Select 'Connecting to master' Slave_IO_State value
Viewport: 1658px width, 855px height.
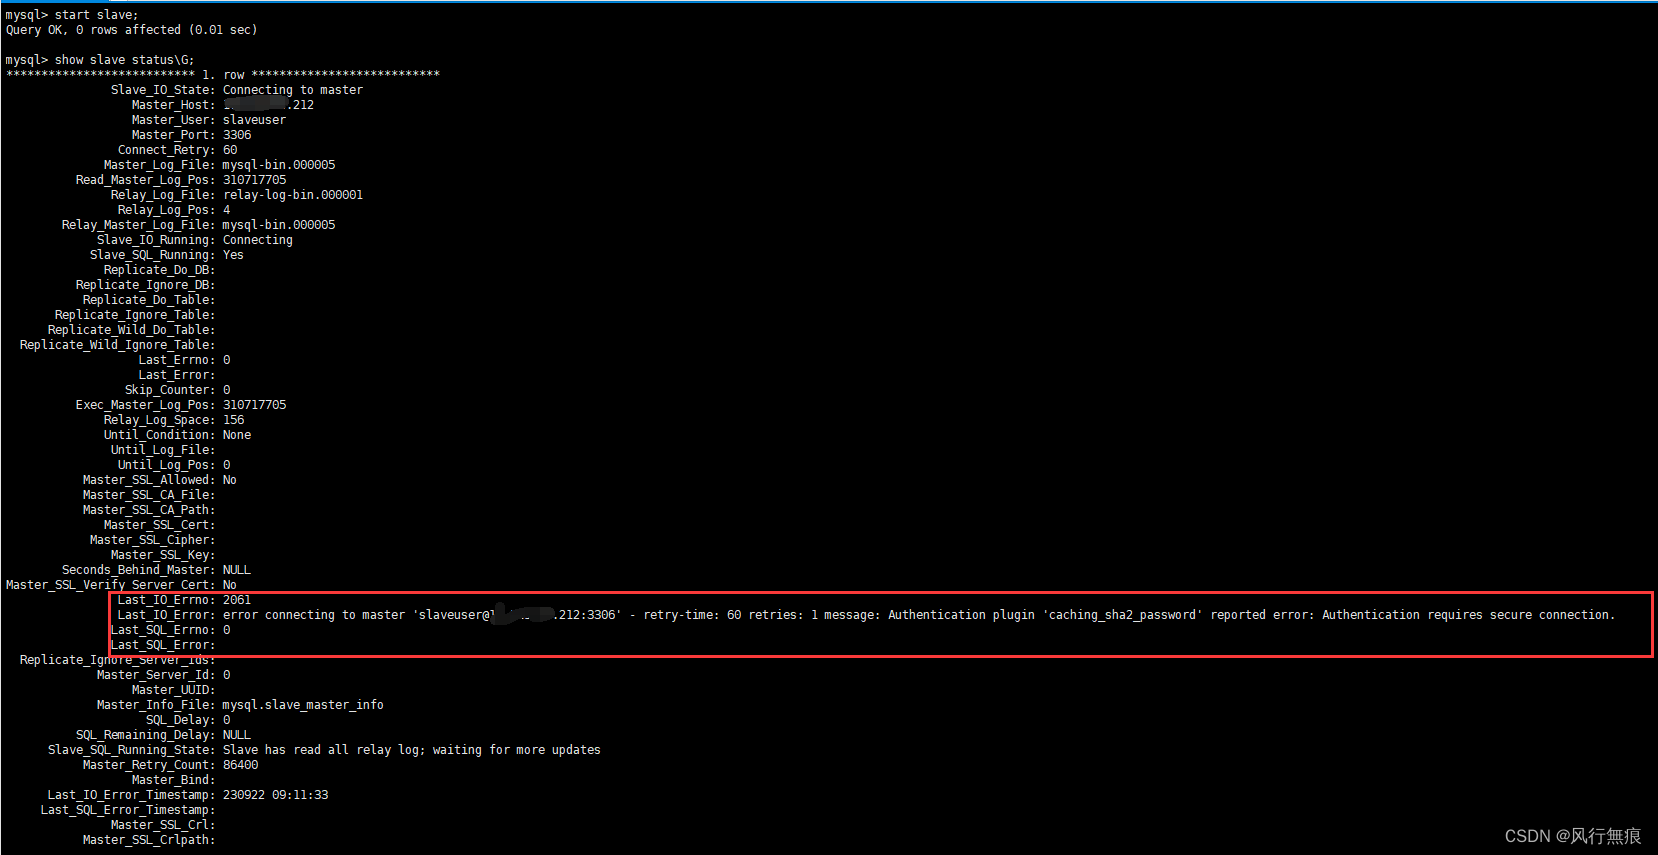point(293,90)
